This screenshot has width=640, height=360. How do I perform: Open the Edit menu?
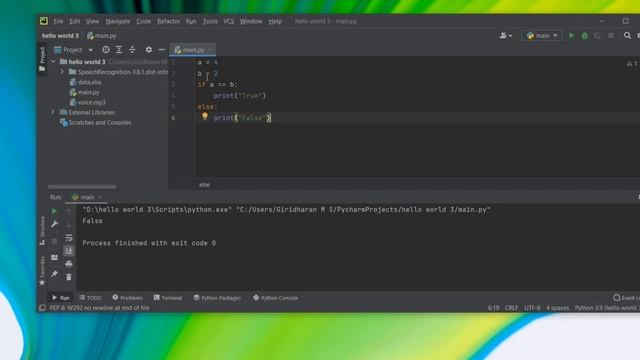(75, 21)
